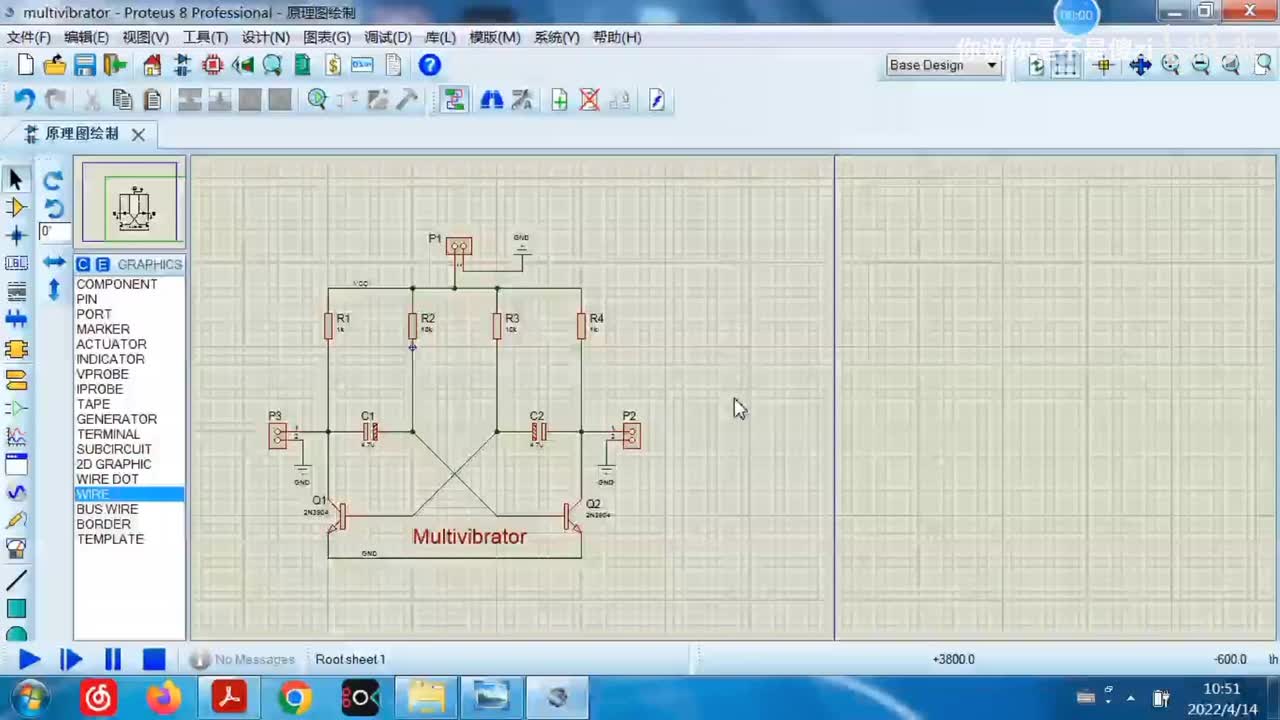Viewport: 1280px width, 720px height.
Task: Create a new project file
Action: click(x=26, y=65)
